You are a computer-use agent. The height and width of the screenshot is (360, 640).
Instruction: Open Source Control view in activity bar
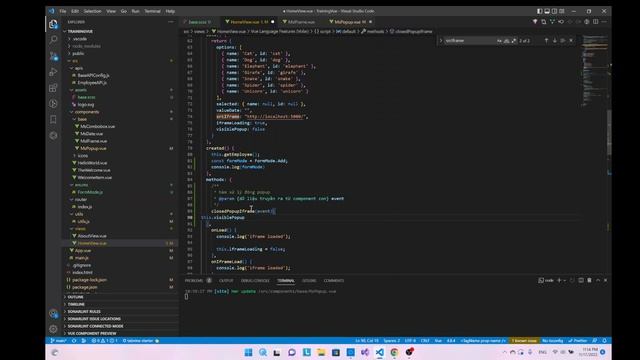point(53,56)
